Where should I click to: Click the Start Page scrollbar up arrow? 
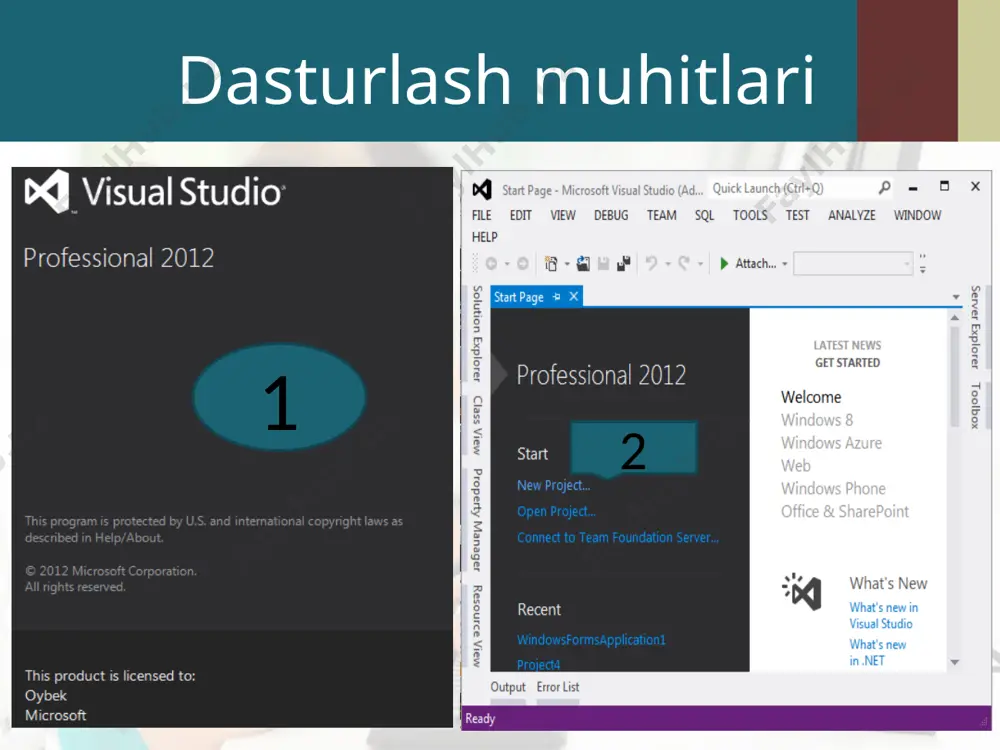tap(955, 317)
